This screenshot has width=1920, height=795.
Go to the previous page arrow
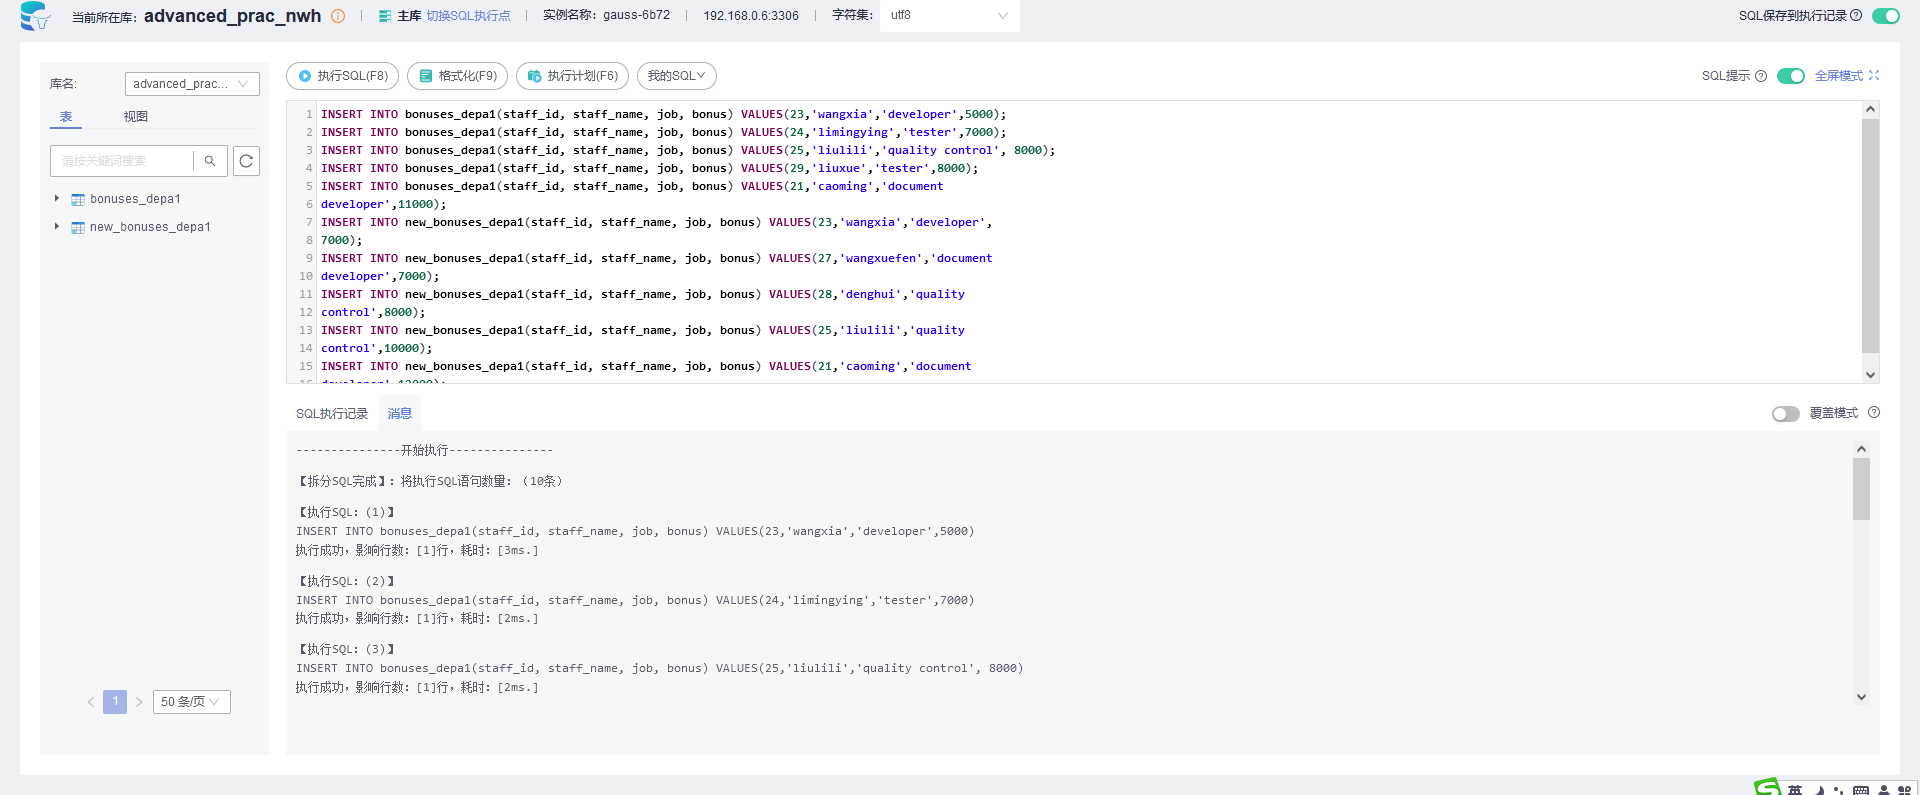tap(91, 702)
